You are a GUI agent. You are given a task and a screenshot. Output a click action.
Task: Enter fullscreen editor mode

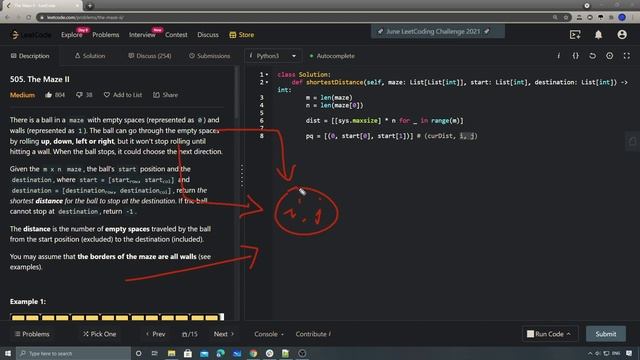pyautogui.click(x=627, y=56)
